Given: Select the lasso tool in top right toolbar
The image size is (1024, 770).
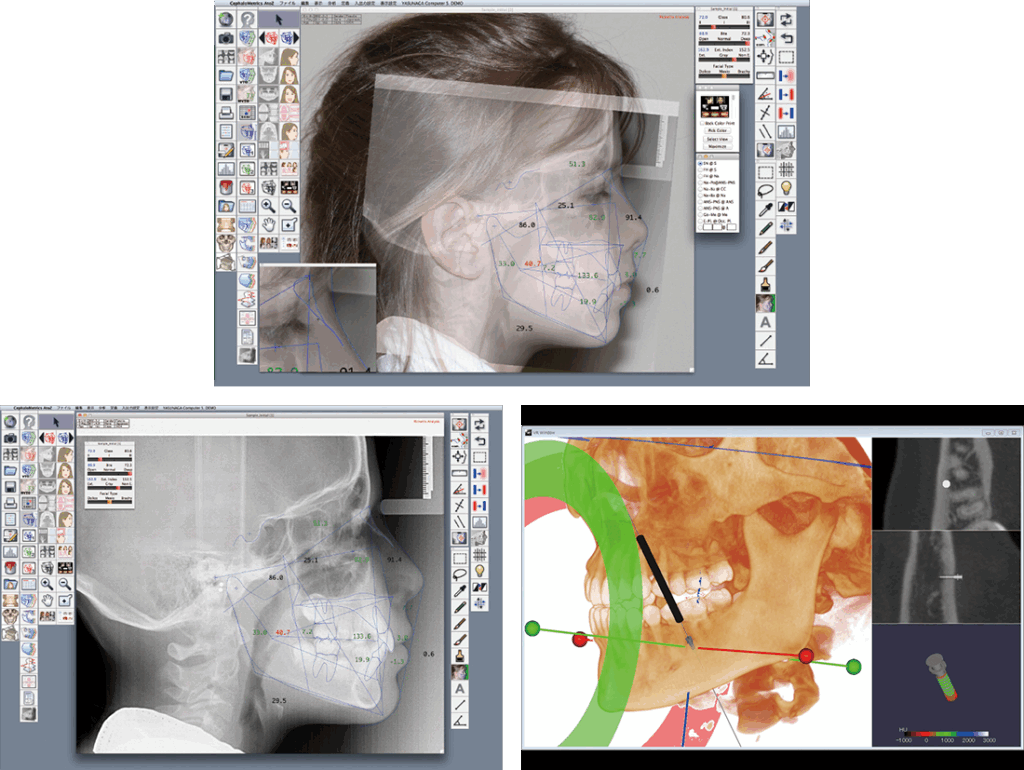Looking at the screenshot, I should 765,188.
